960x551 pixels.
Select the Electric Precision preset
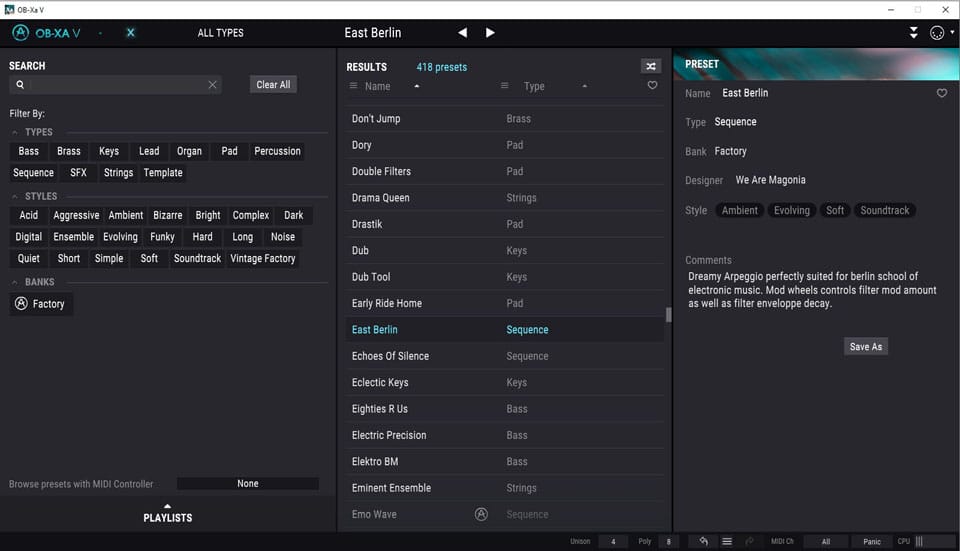click(504, 435)
